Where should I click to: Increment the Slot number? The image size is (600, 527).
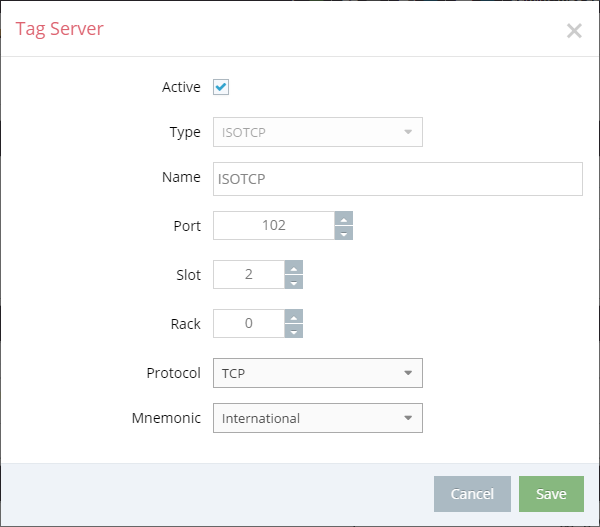[x=294, y=268]
